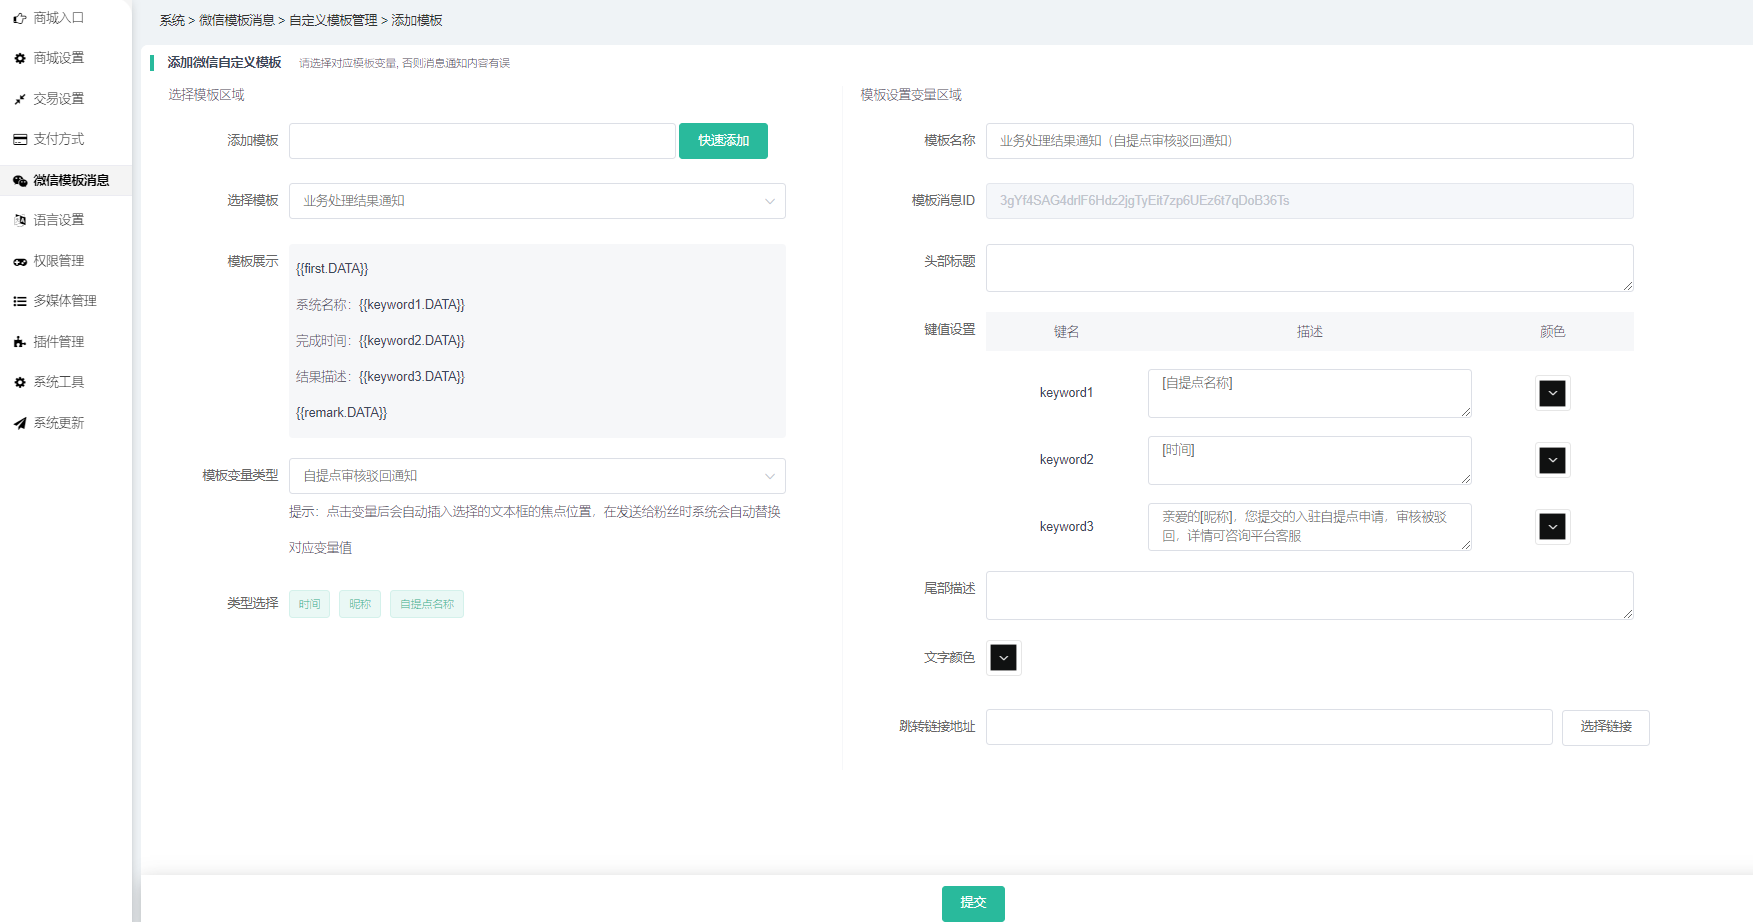Viewport: 1753px width, 922px height.
Task: Click the 选择链接 button
Action: 1605,727
